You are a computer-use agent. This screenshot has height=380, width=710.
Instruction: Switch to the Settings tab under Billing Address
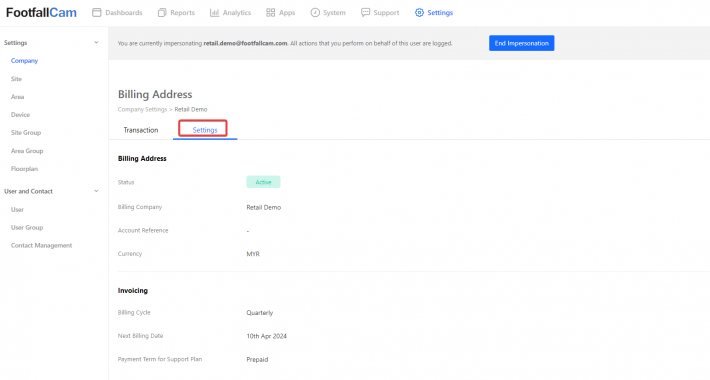(205, 130)
